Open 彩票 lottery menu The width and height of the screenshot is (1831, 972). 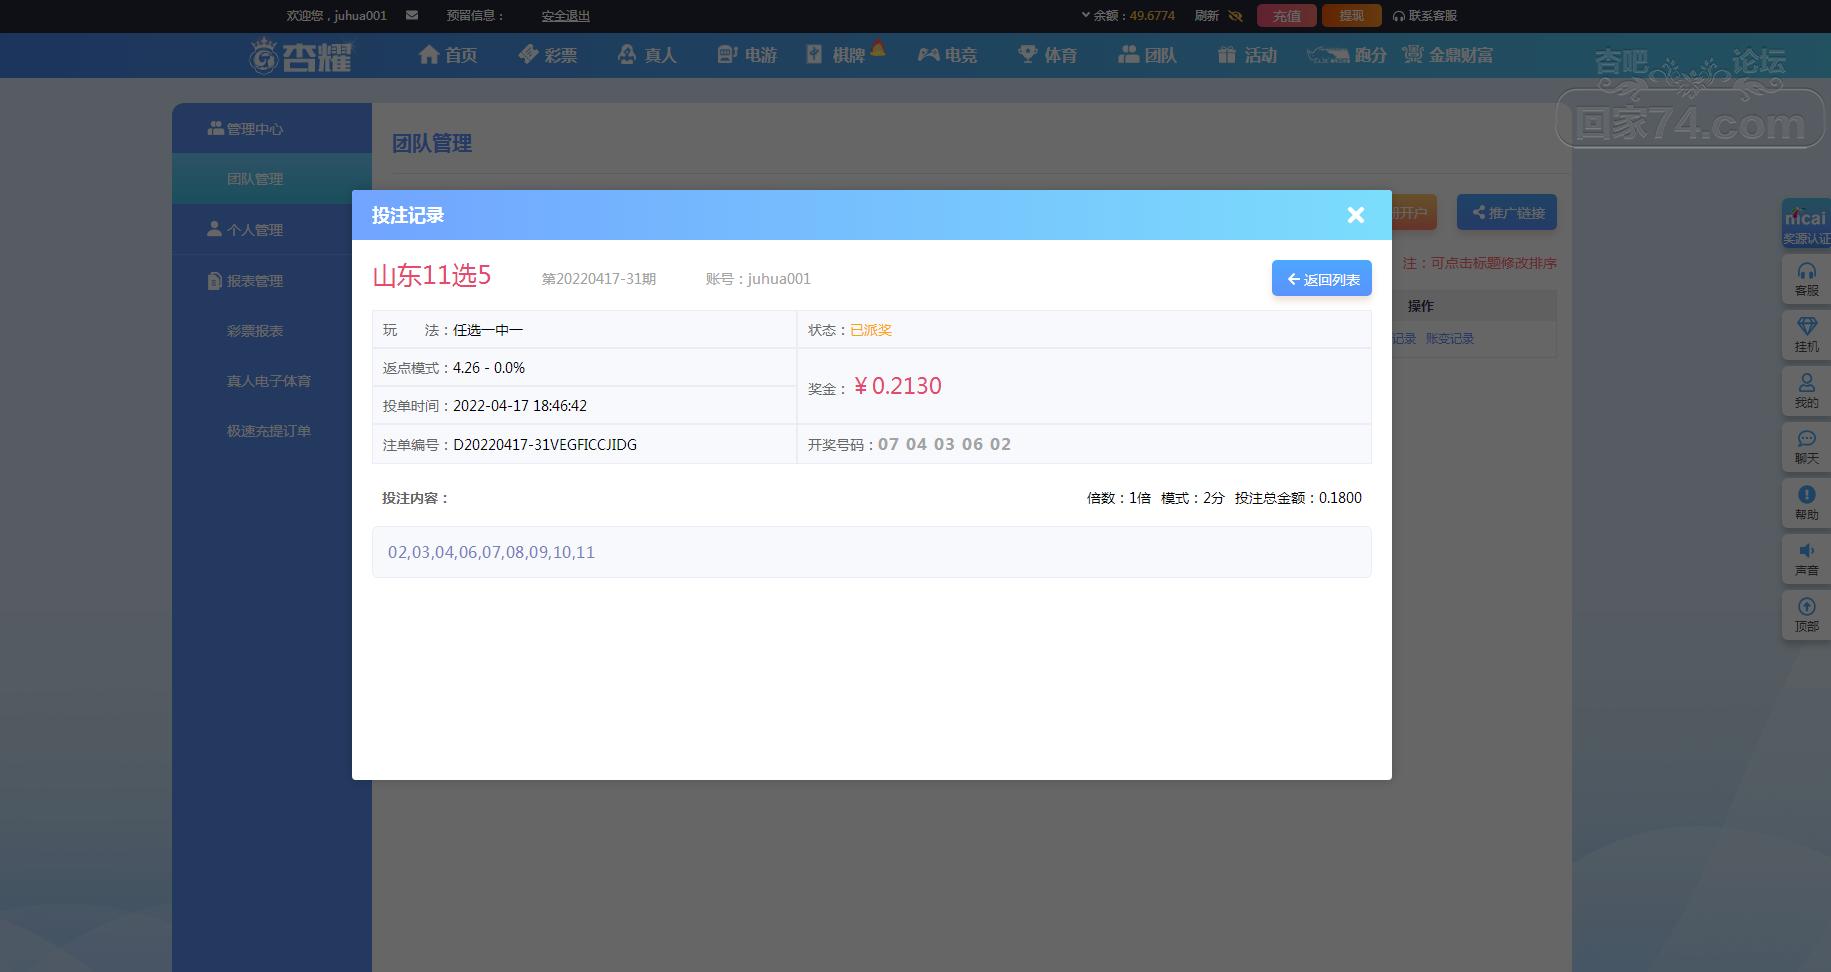click(x=547, y=55)
